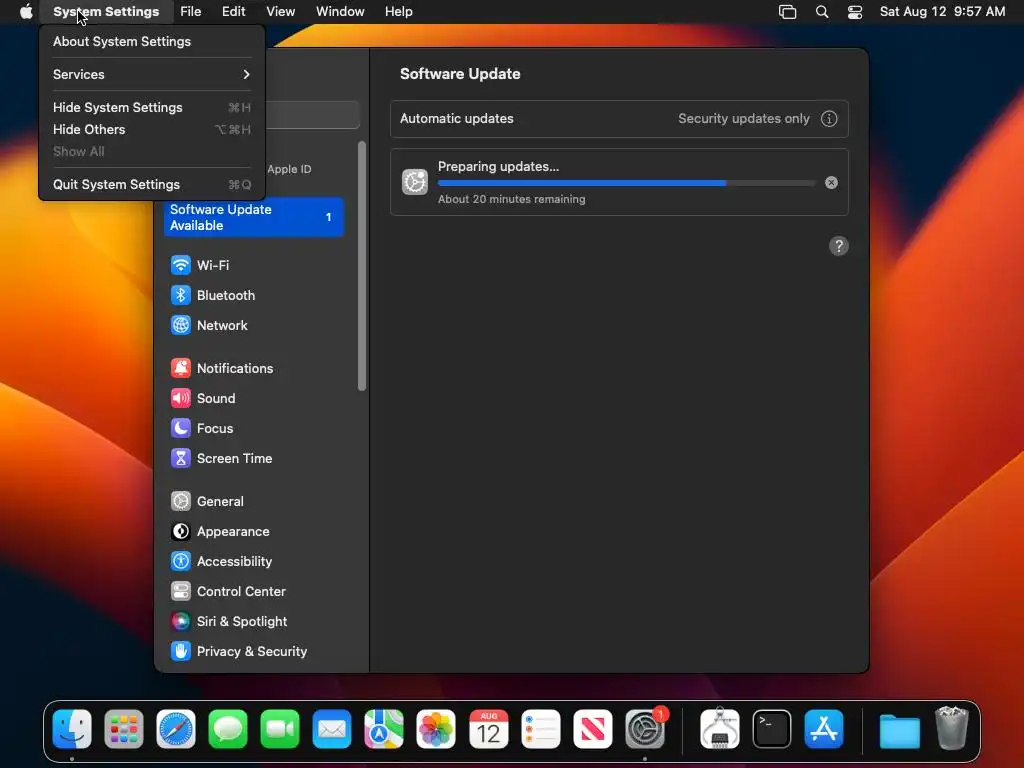Viewport: 1024px width, 768px height.
Task: Open Messages from the Dock
Action: [228, 729]
